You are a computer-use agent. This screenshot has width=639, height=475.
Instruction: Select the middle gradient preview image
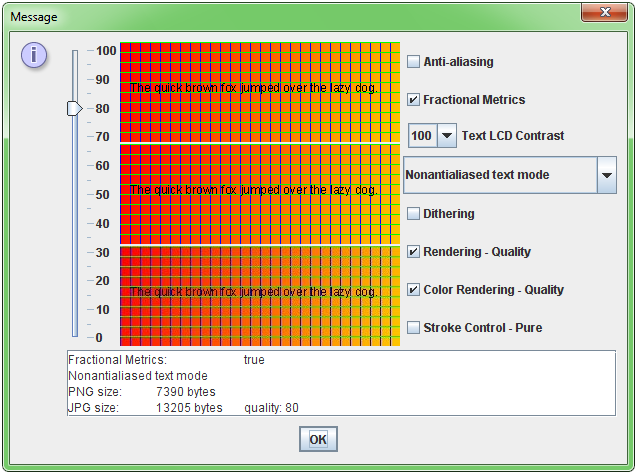(259, 193)
